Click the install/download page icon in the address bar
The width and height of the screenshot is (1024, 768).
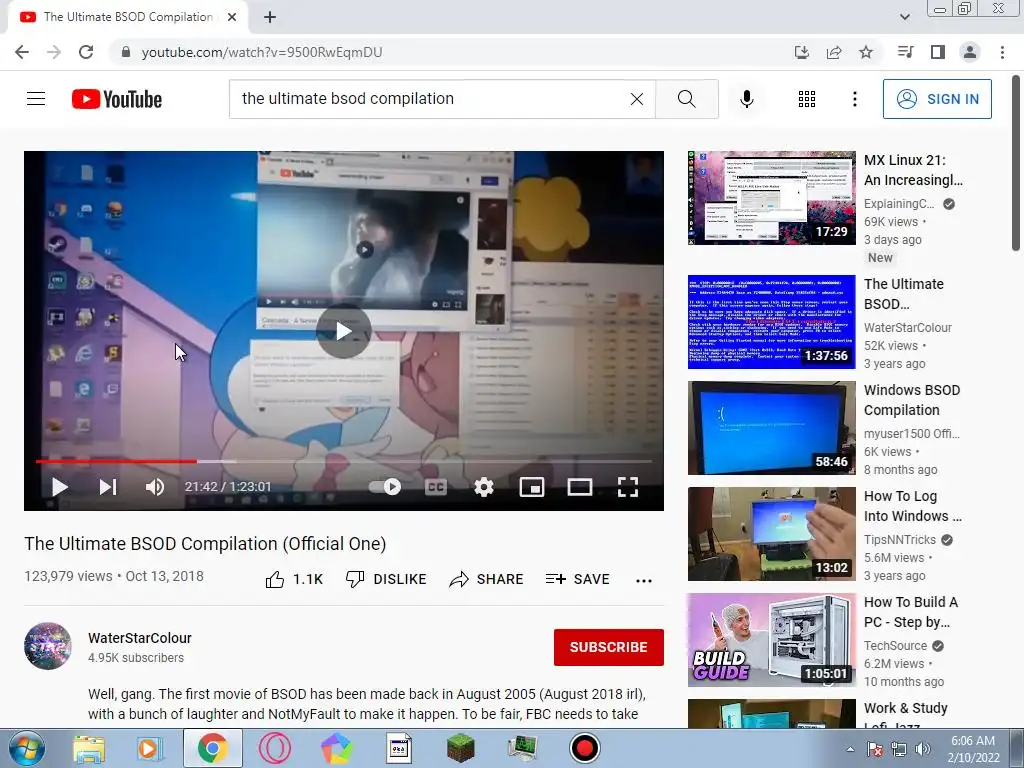[801, 52]
